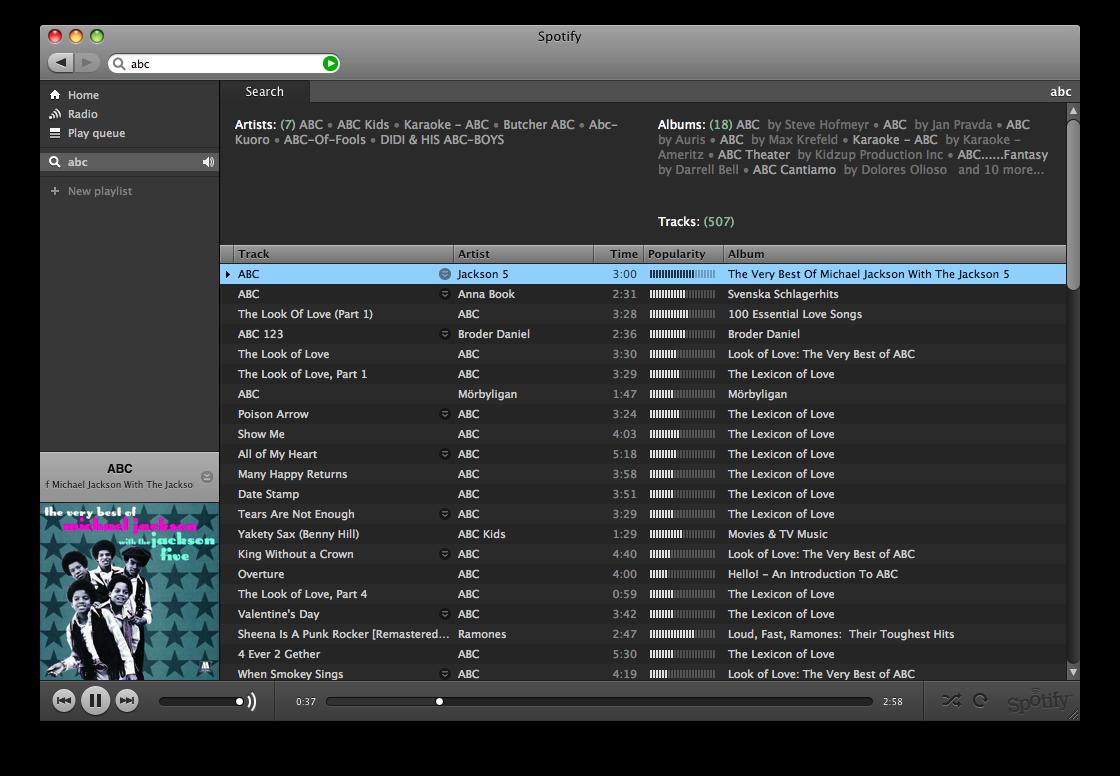Click album 'Movies & TV Music'
Viewport: 1120px width, 776px height.
[777, 534]
